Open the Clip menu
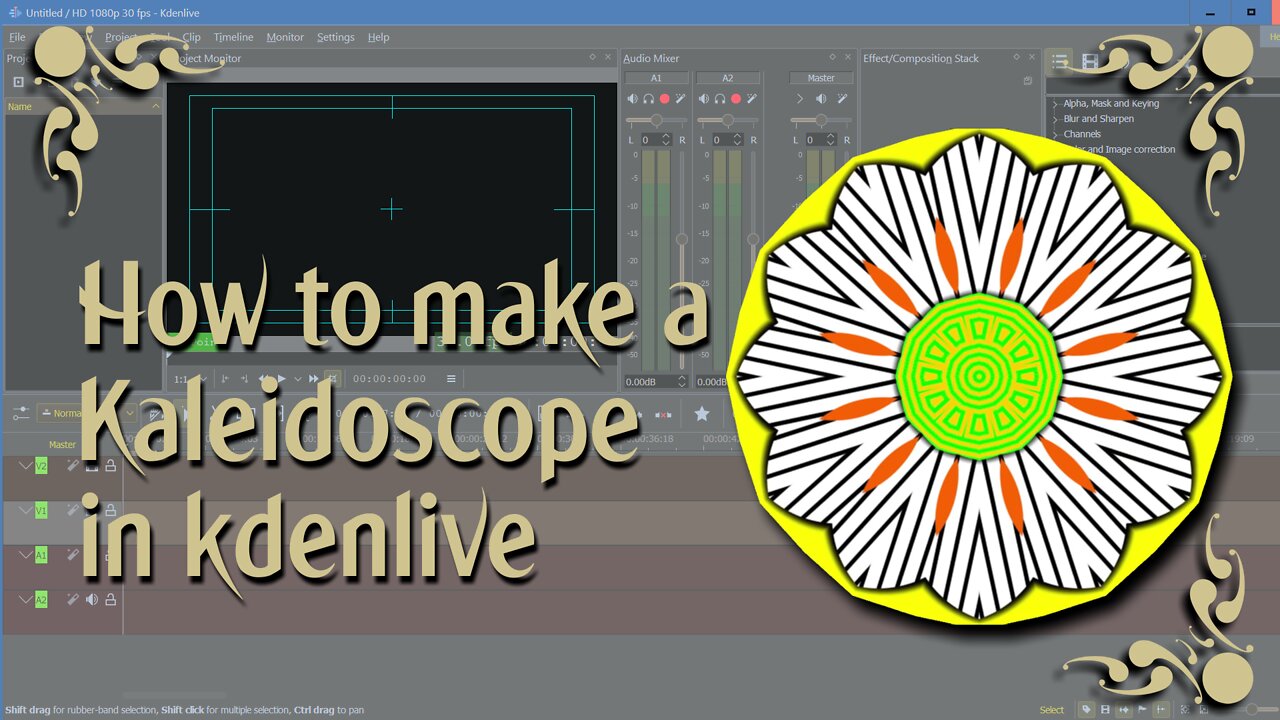Image resolution: width=1280 pixels, height=720 pixels. [191, 37]
